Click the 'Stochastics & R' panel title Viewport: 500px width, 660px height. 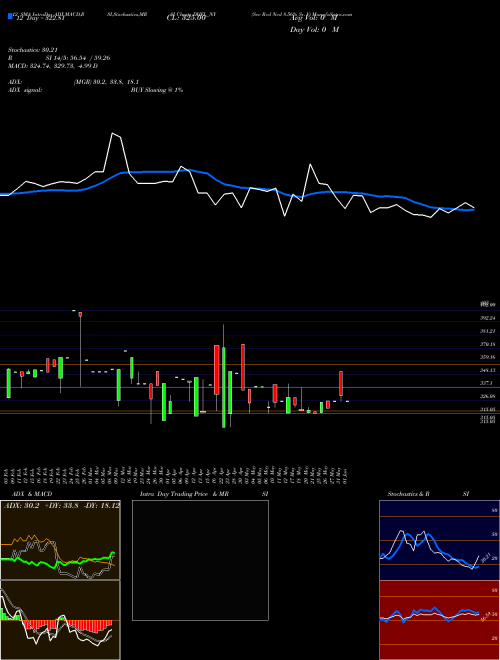coord(409,494)
